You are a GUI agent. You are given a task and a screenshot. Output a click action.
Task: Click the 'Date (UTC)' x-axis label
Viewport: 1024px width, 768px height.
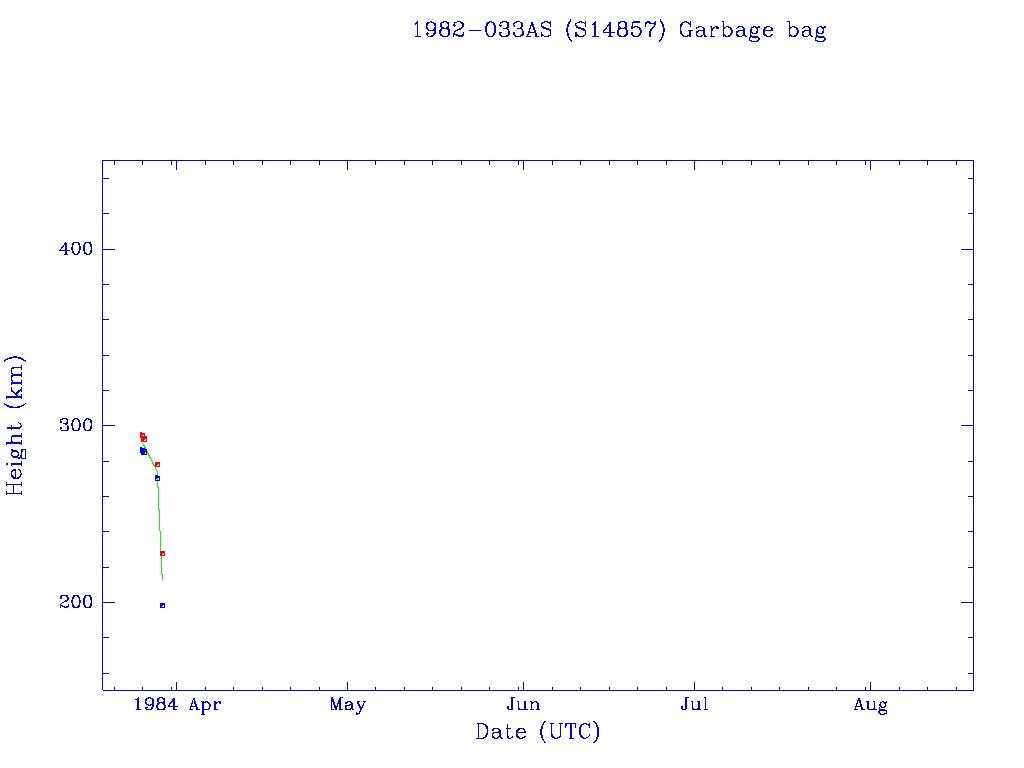pyautogui.click(x=538, y=732)
